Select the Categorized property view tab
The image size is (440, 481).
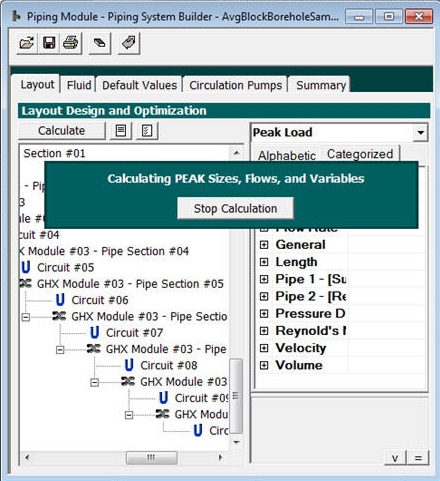pyautogui.click(x=360, y=154)
